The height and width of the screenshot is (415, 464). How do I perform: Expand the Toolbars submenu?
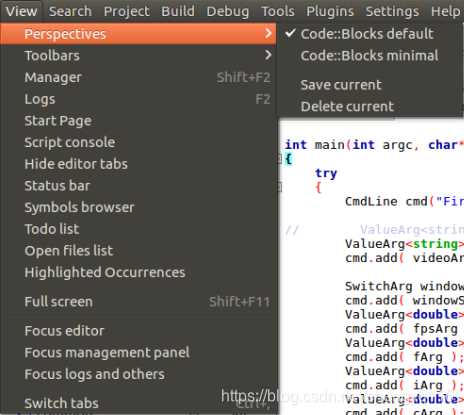[x=138, y=55]
